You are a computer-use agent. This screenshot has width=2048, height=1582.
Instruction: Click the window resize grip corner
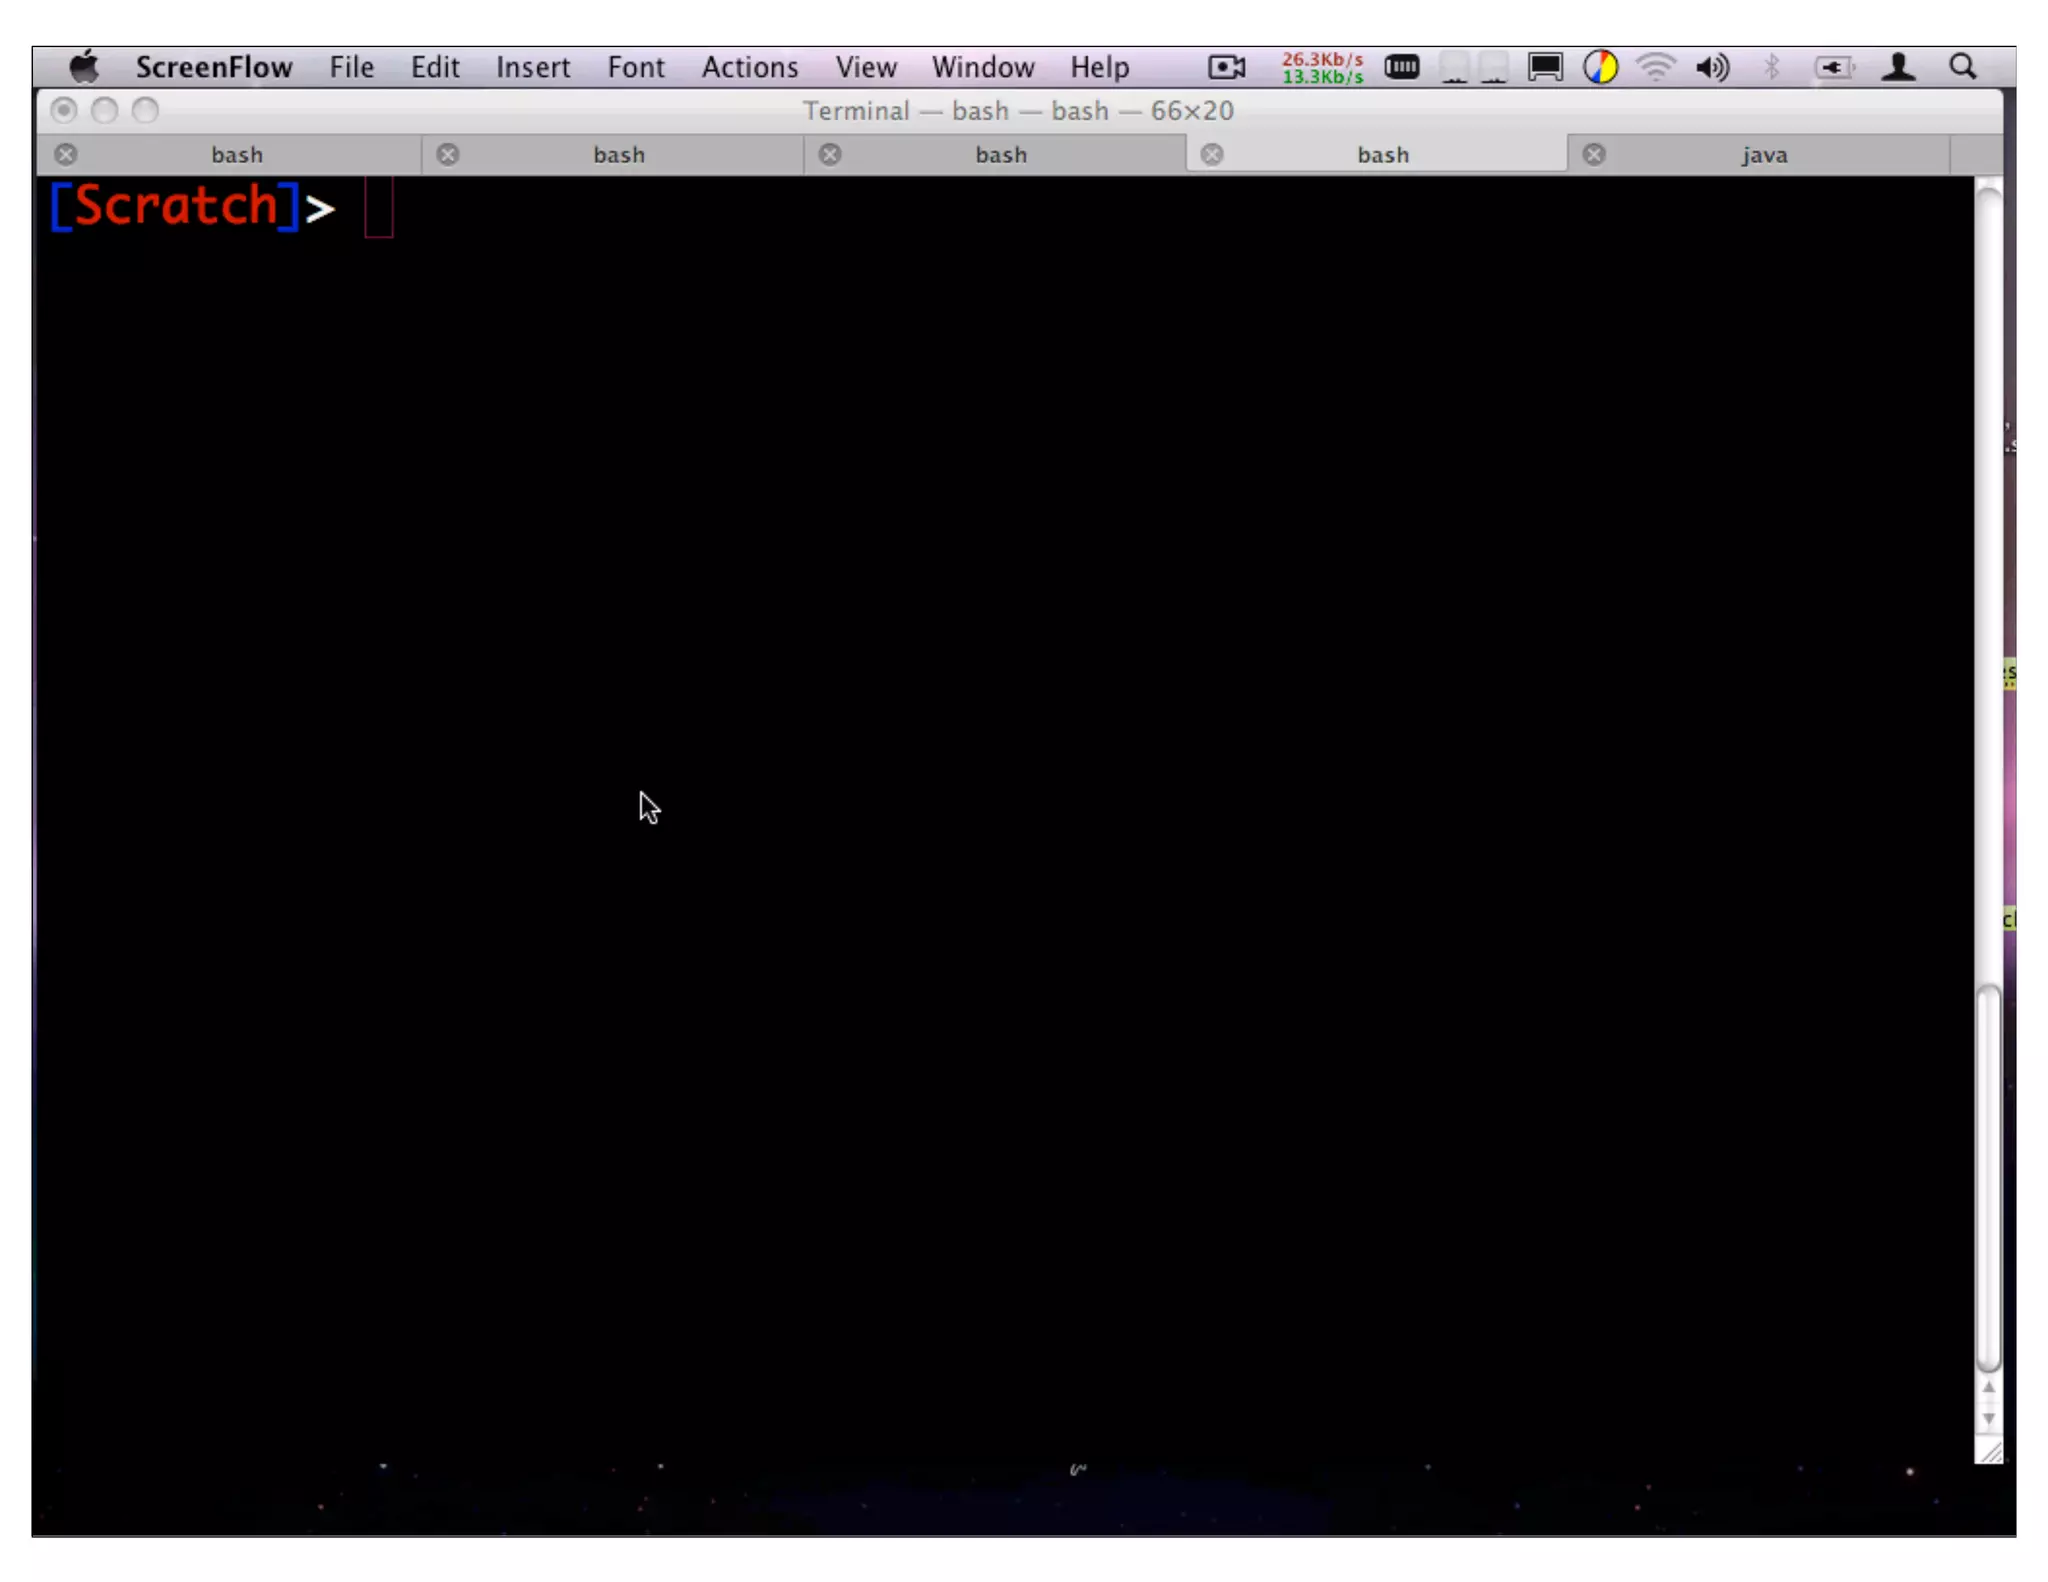[x=1989, y=1451]
